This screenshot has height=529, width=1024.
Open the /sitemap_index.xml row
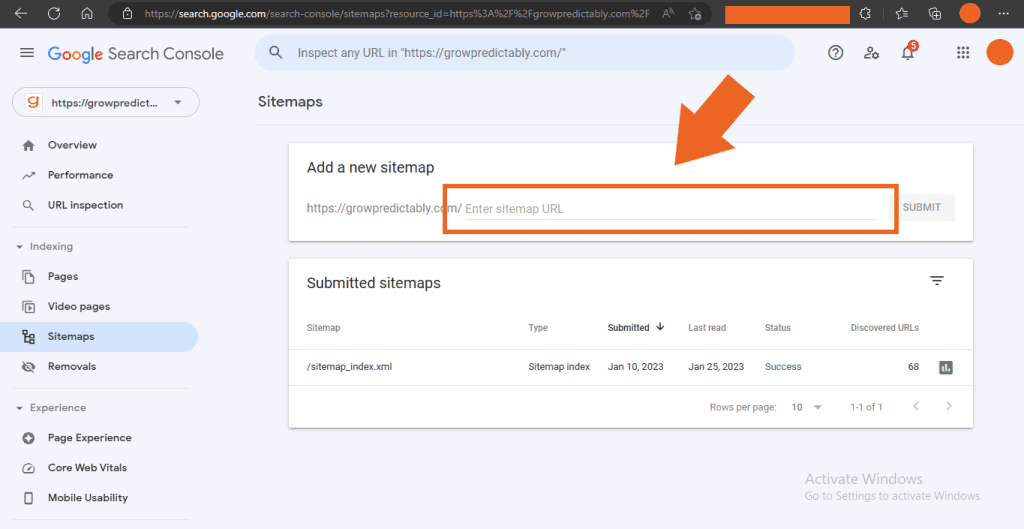pyautogui.click(x=630, y=367)
